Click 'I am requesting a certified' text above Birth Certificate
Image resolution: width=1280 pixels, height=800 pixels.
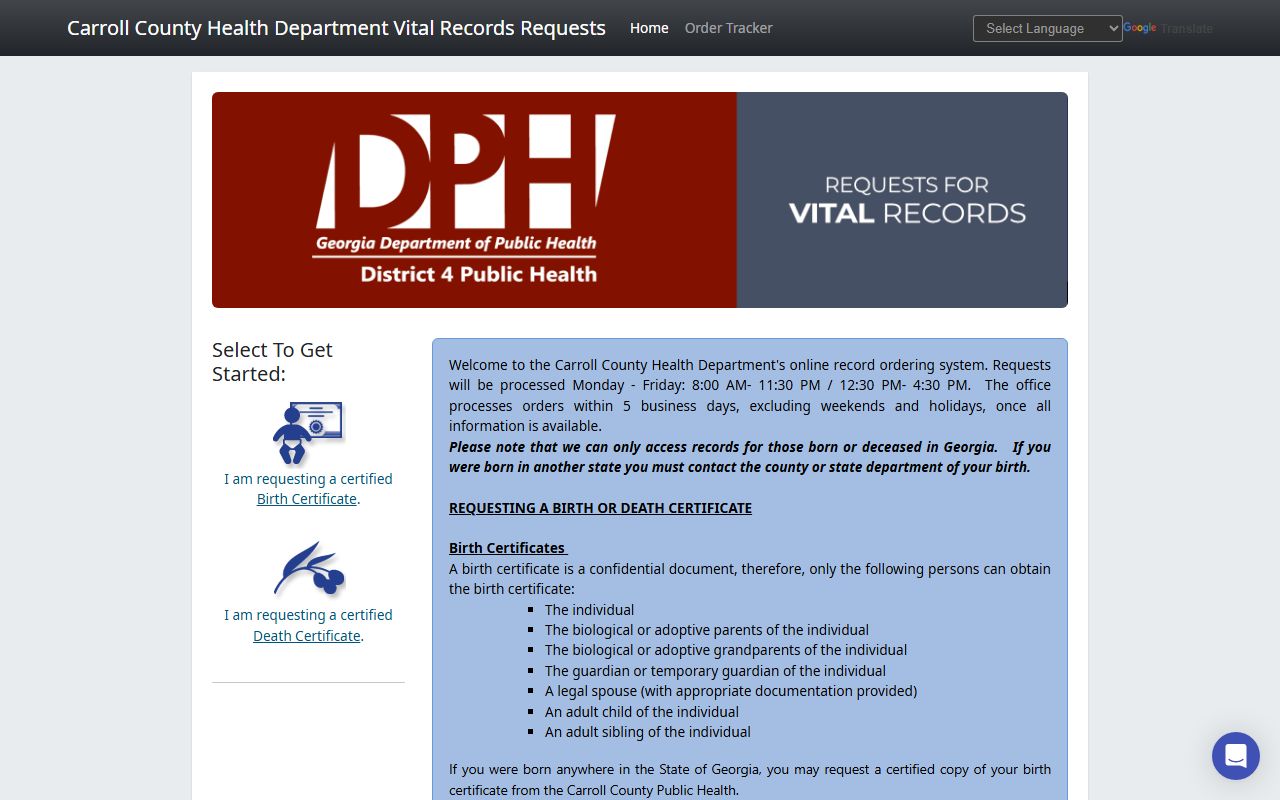tap(308, 479)
